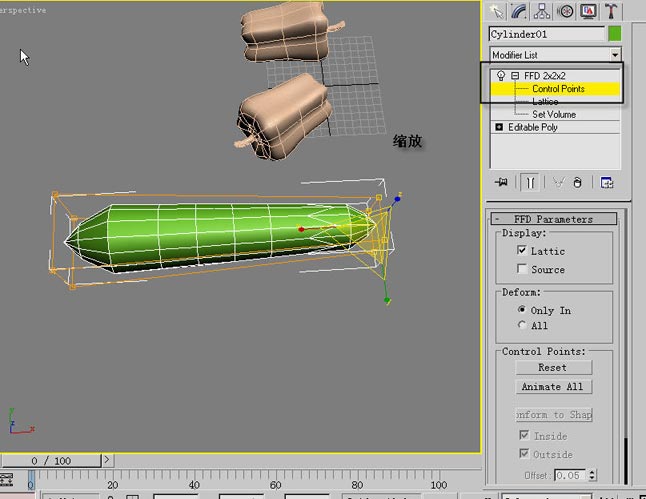Screen dimensions: 646x499
Task: Click Conform to Shape button
Action: (554, 415)
